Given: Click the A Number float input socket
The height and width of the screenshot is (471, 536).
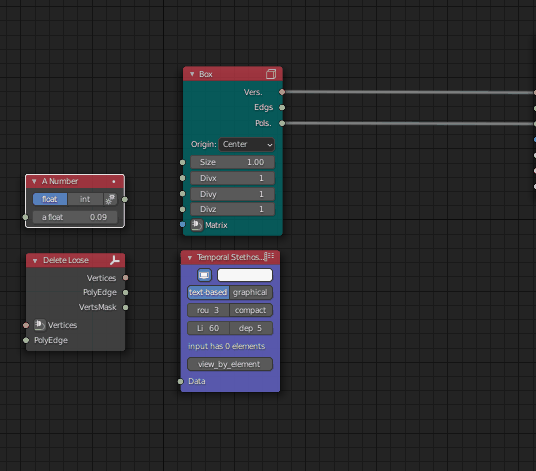Looking at the screenshot, I should tap(25, 217).
